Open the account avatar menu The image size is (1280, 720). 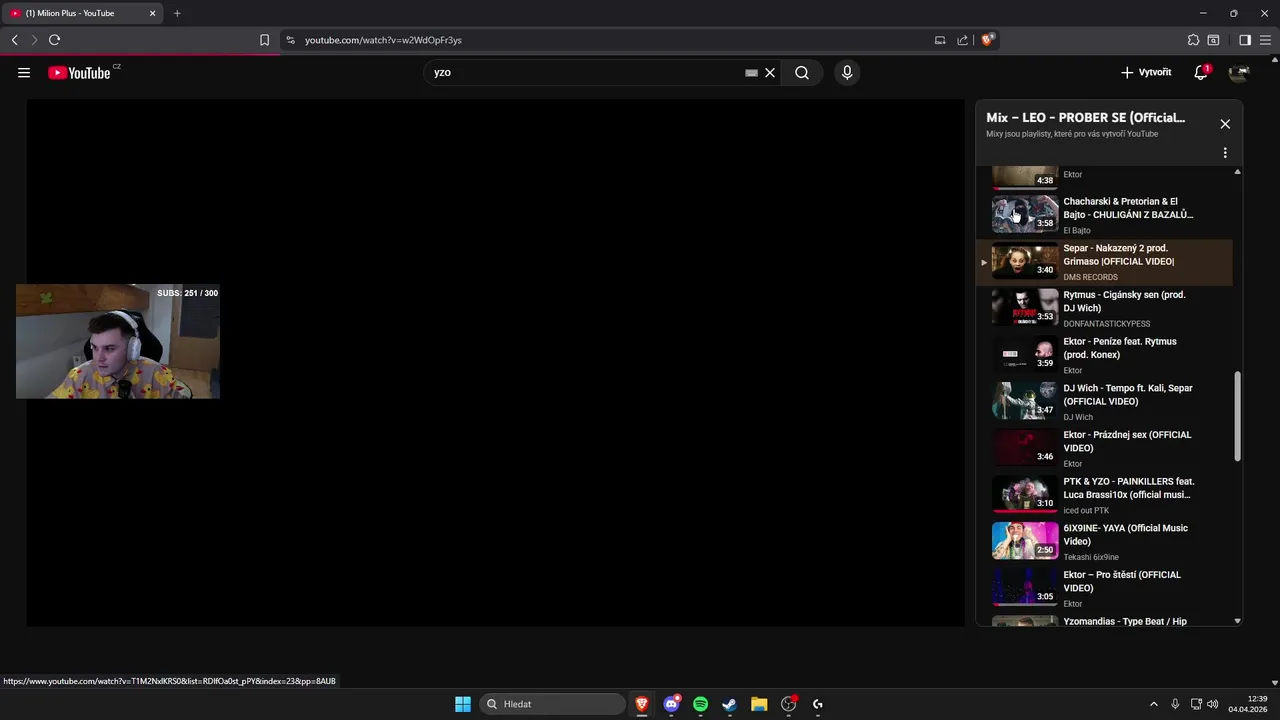1239,73
